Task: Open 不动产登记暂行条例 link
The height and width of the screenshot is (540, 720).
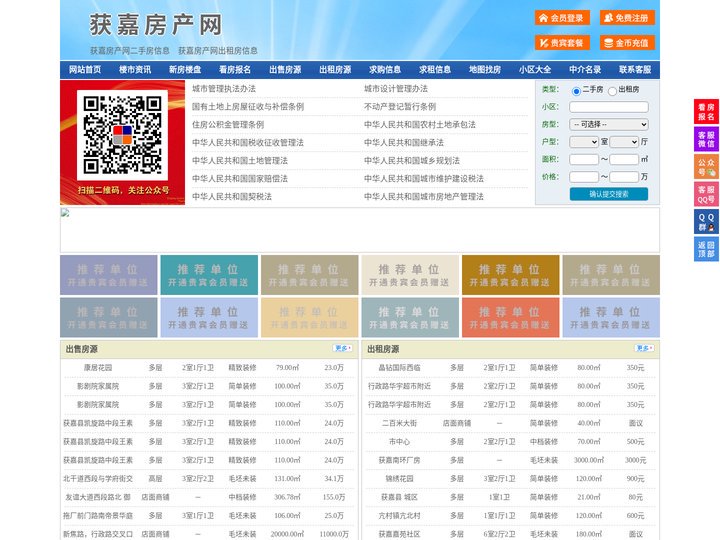Action: tap(400, 107)
